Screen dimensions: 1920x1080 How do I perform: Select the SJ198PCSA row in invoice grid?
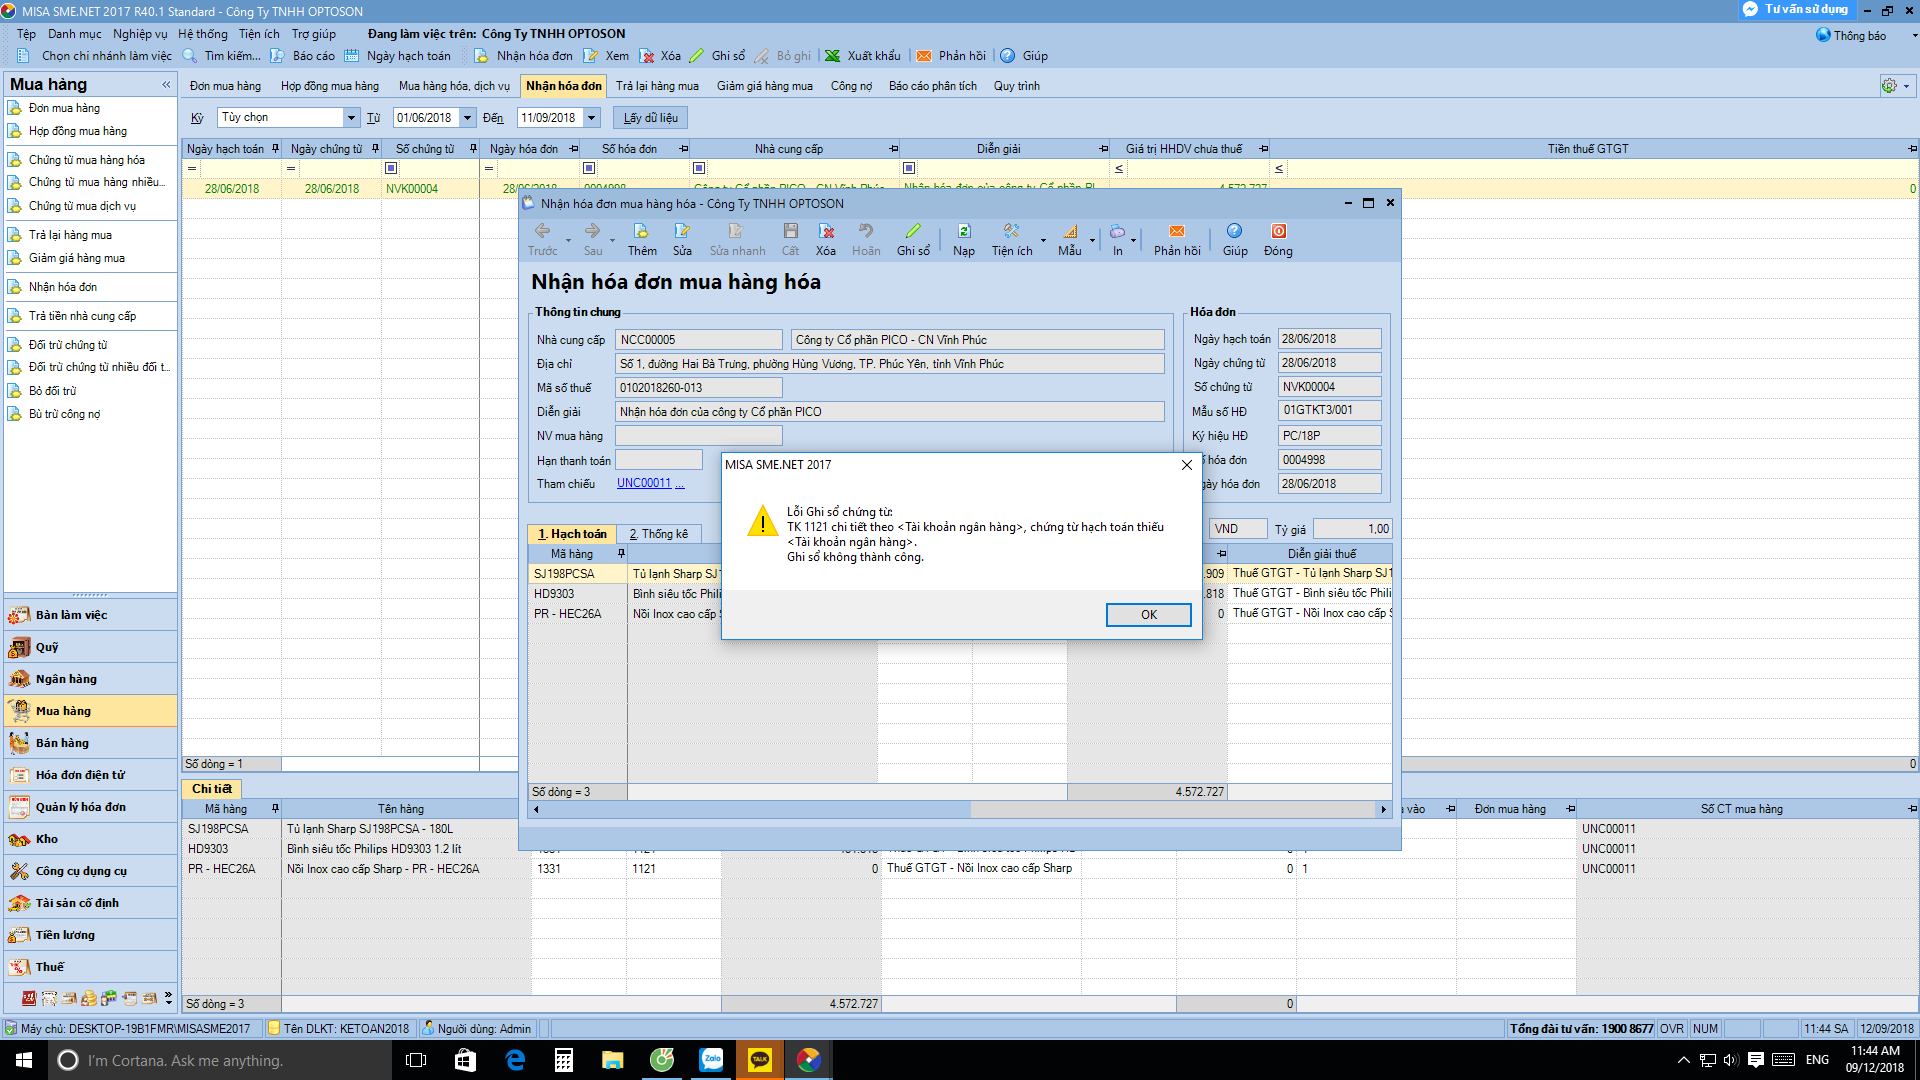[959, 574]
